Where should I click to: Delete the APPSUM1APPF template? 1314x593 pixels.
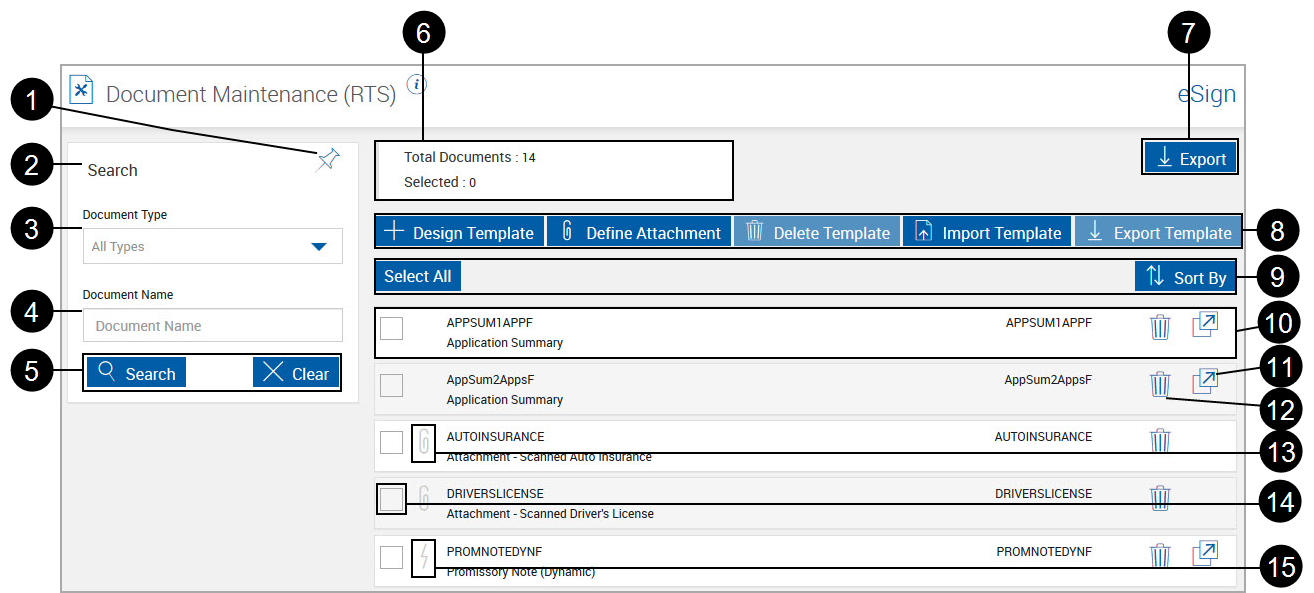click(x=1160, y=326)
